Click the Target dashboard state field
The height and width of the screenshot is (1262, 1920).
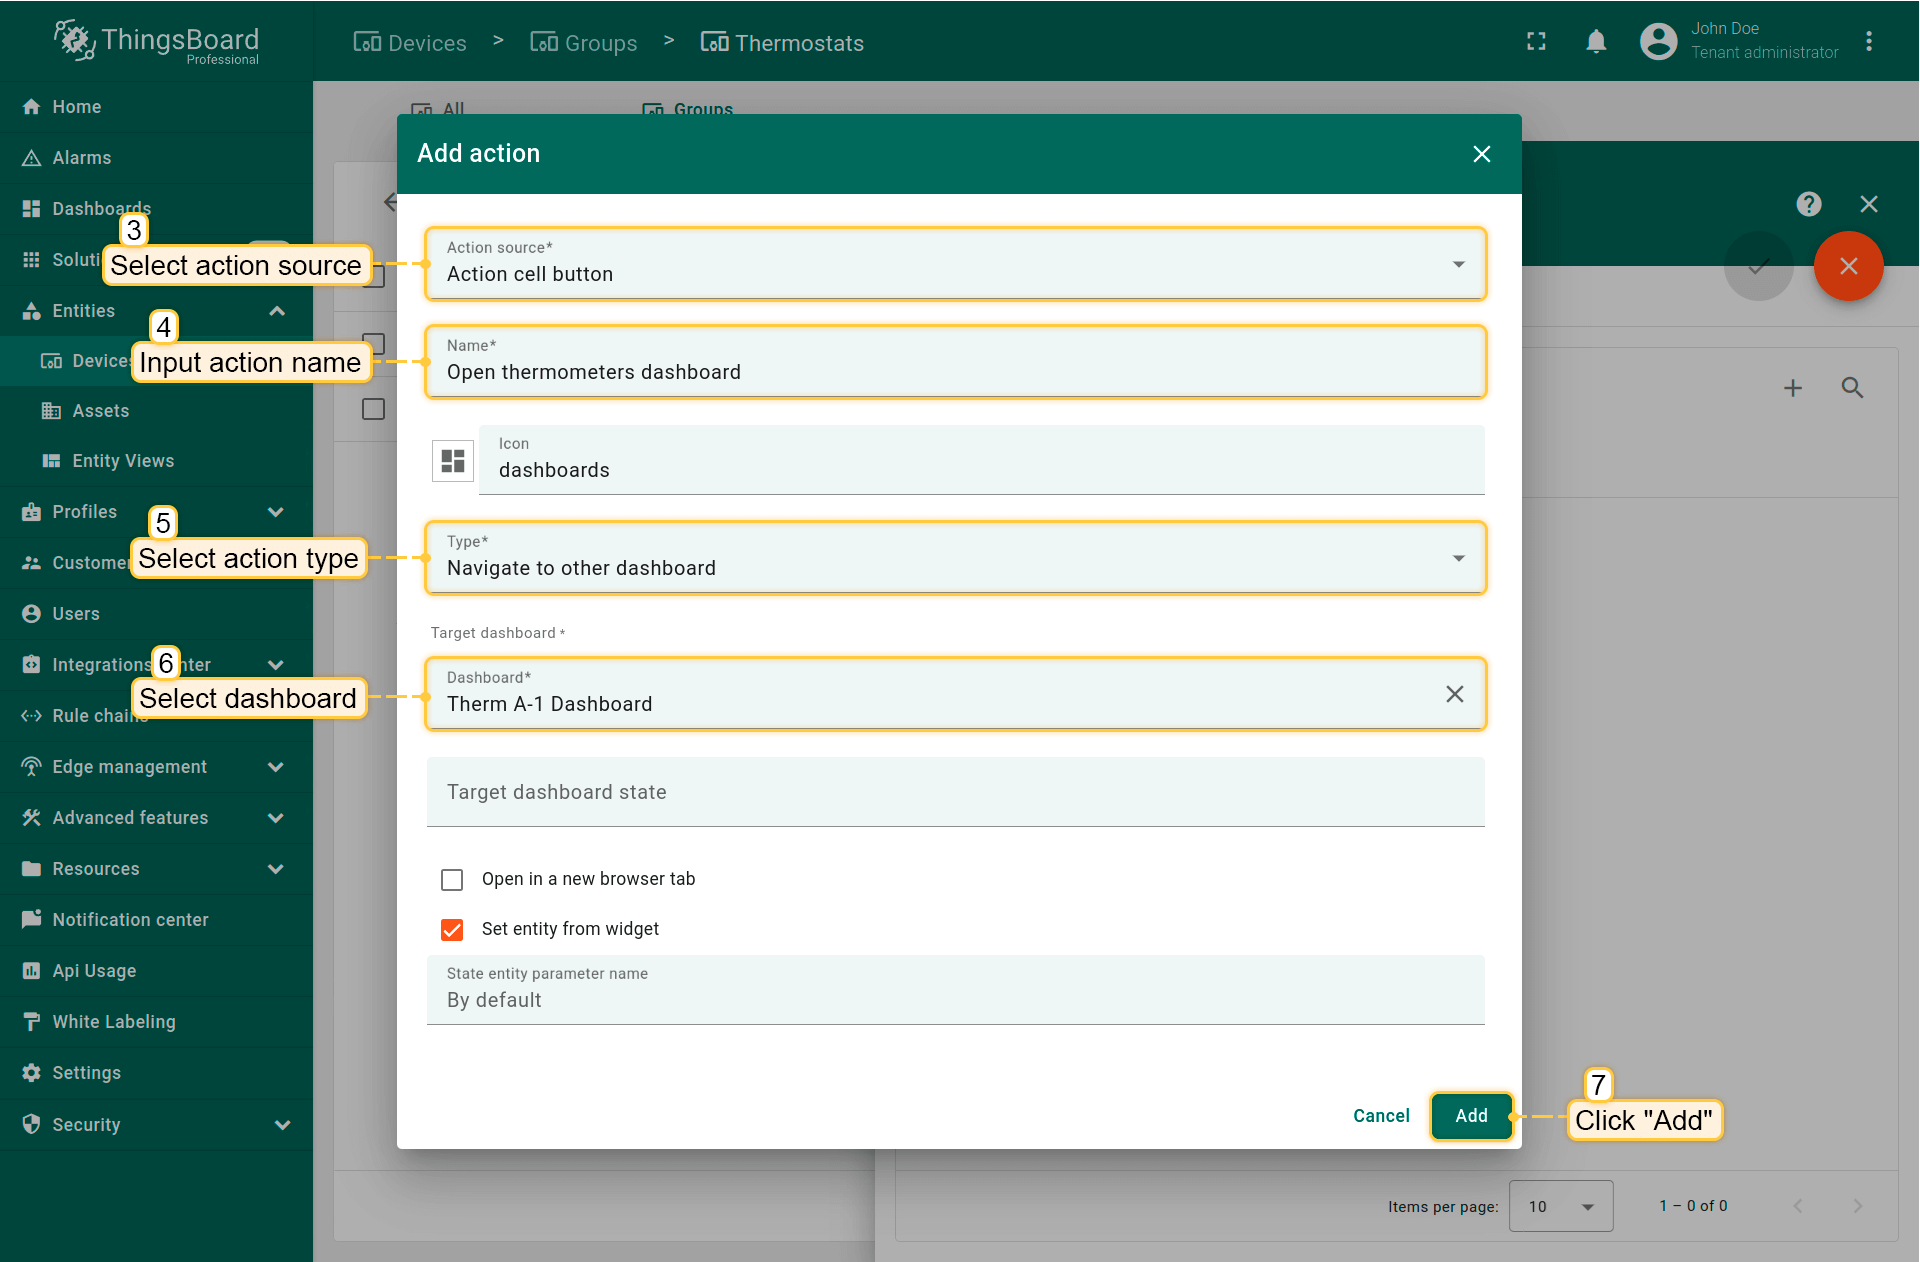click(955, 792)
